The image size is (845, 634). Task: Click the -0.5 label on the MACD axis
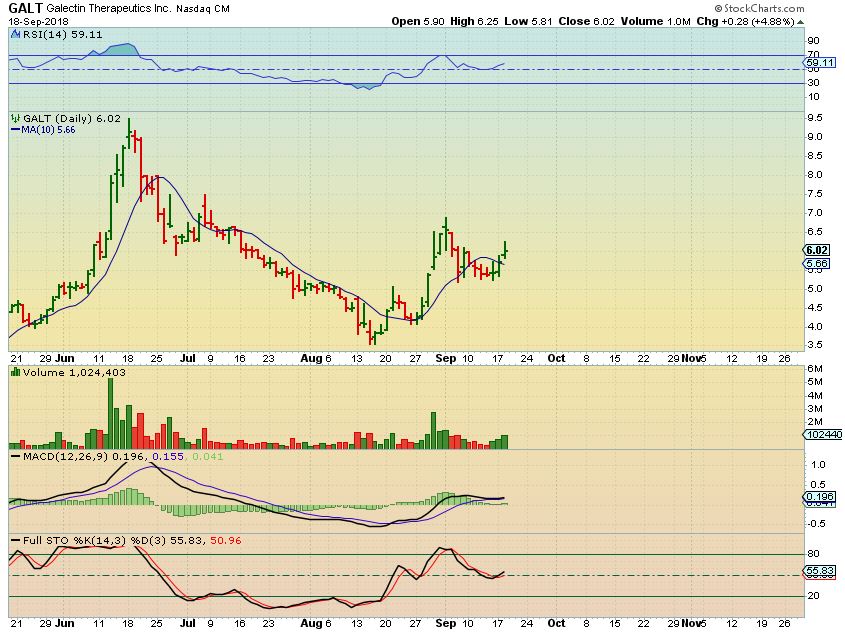tap(817, 524)
